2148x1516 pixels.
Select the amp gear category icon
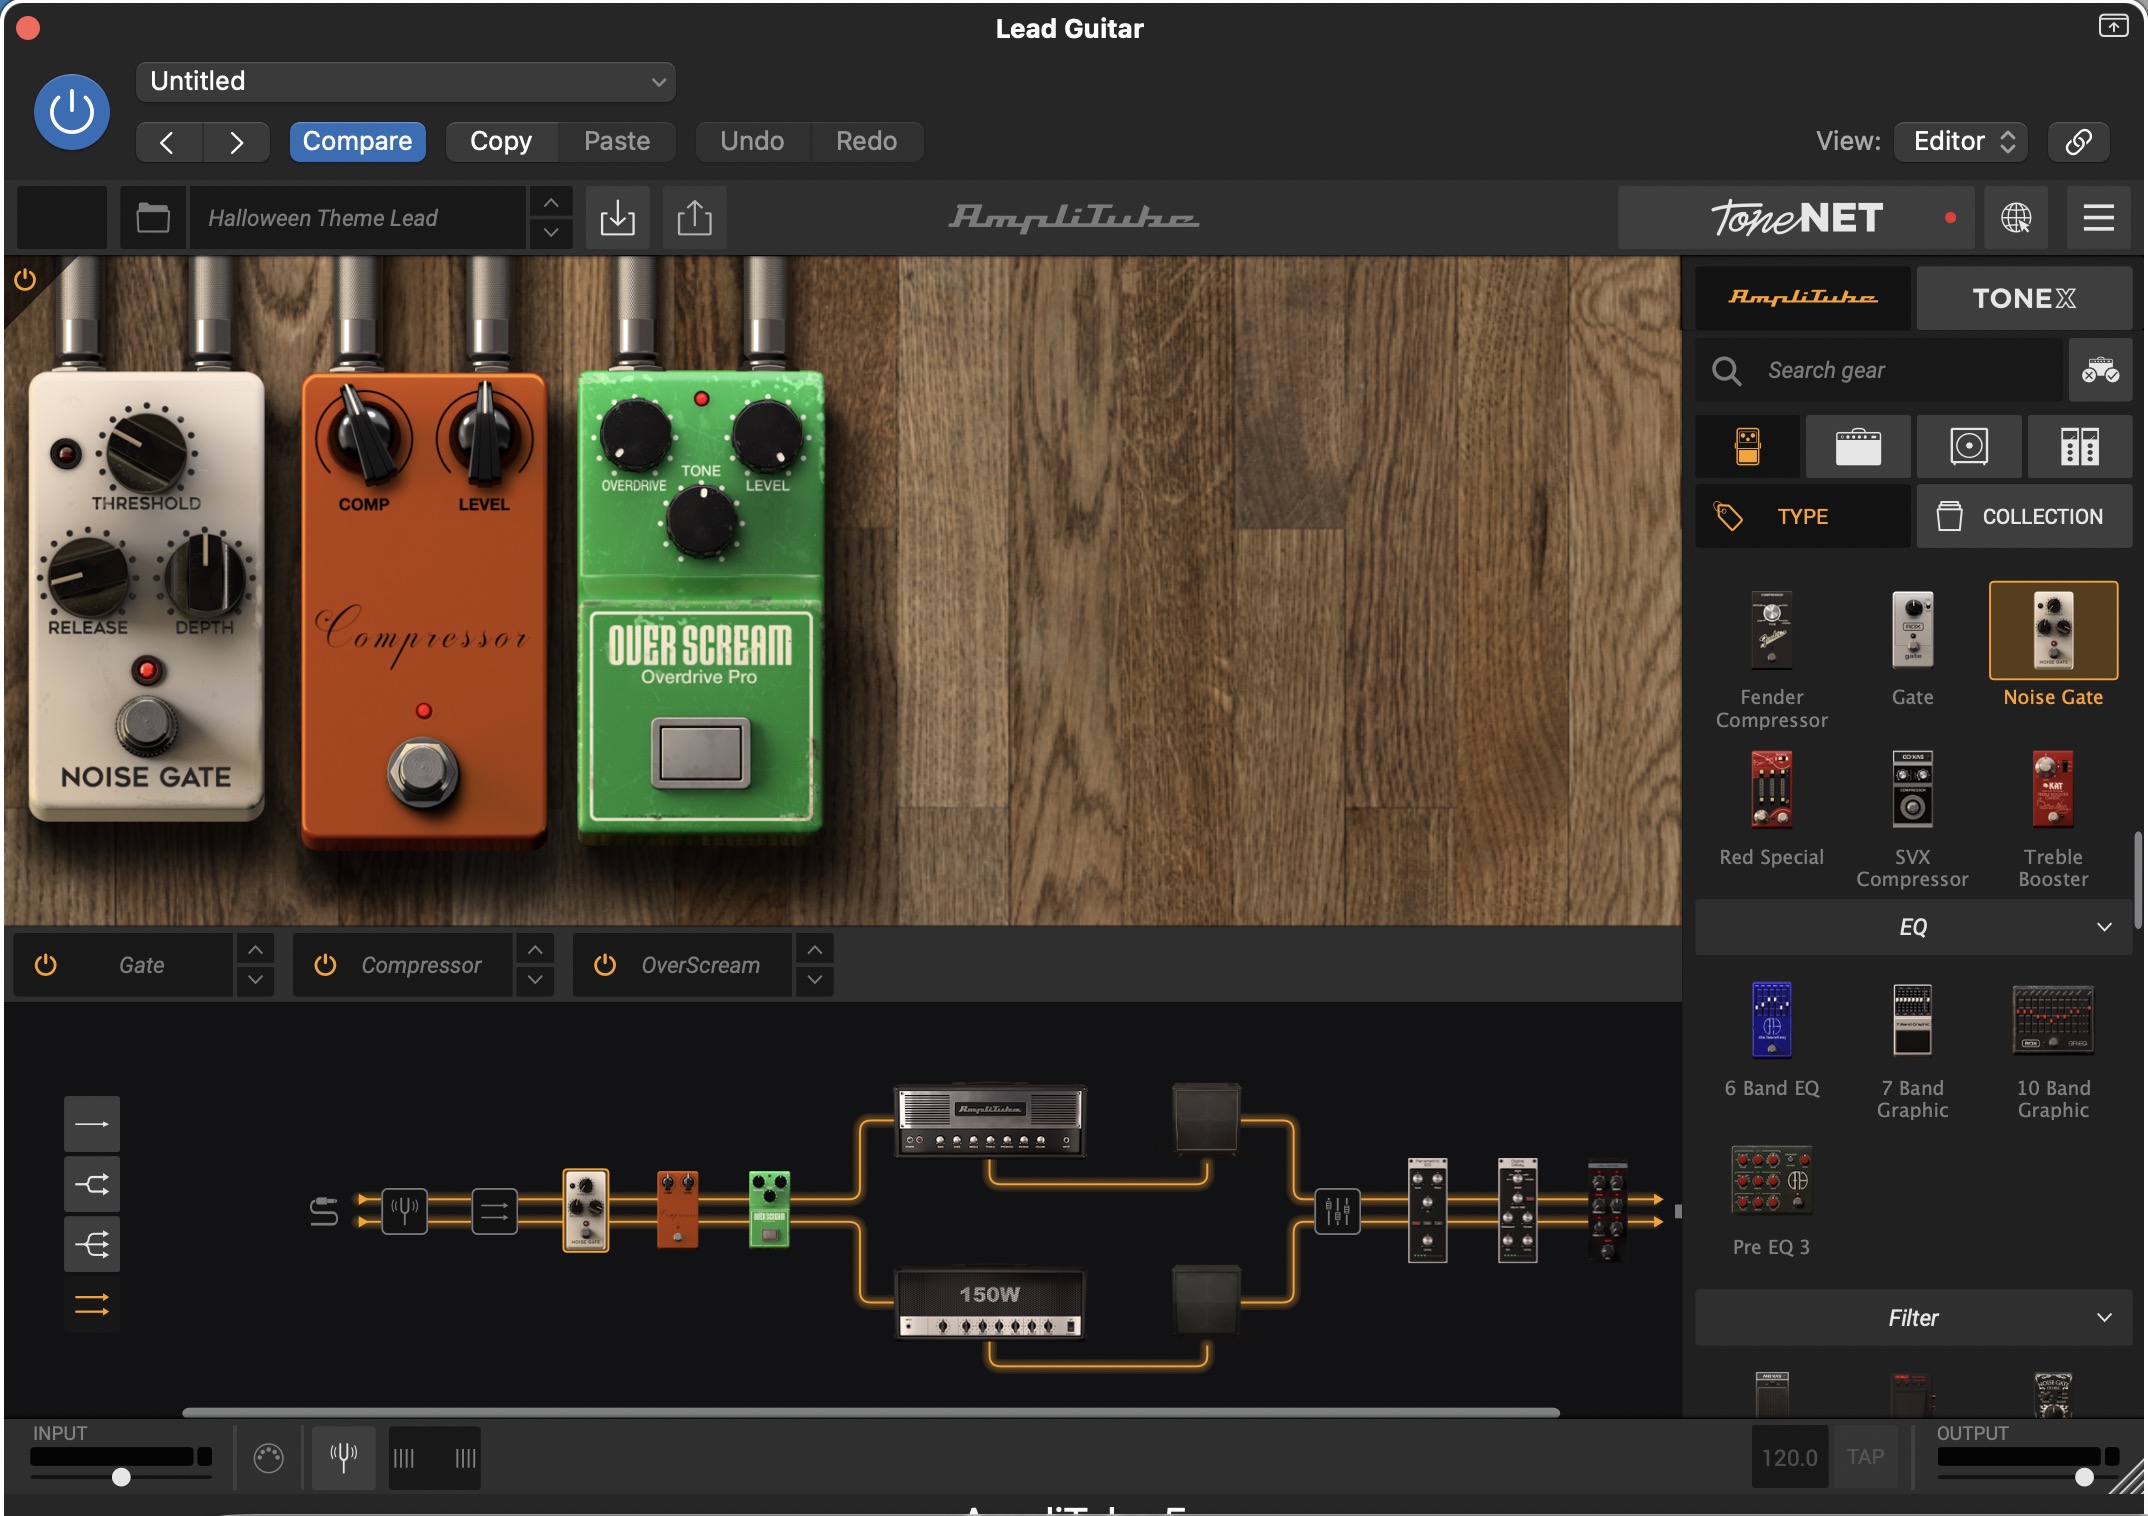(x=1858, y=446)
